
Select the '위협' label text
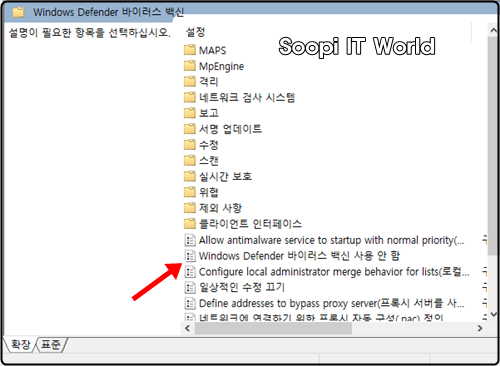click(x=209, y=192)
